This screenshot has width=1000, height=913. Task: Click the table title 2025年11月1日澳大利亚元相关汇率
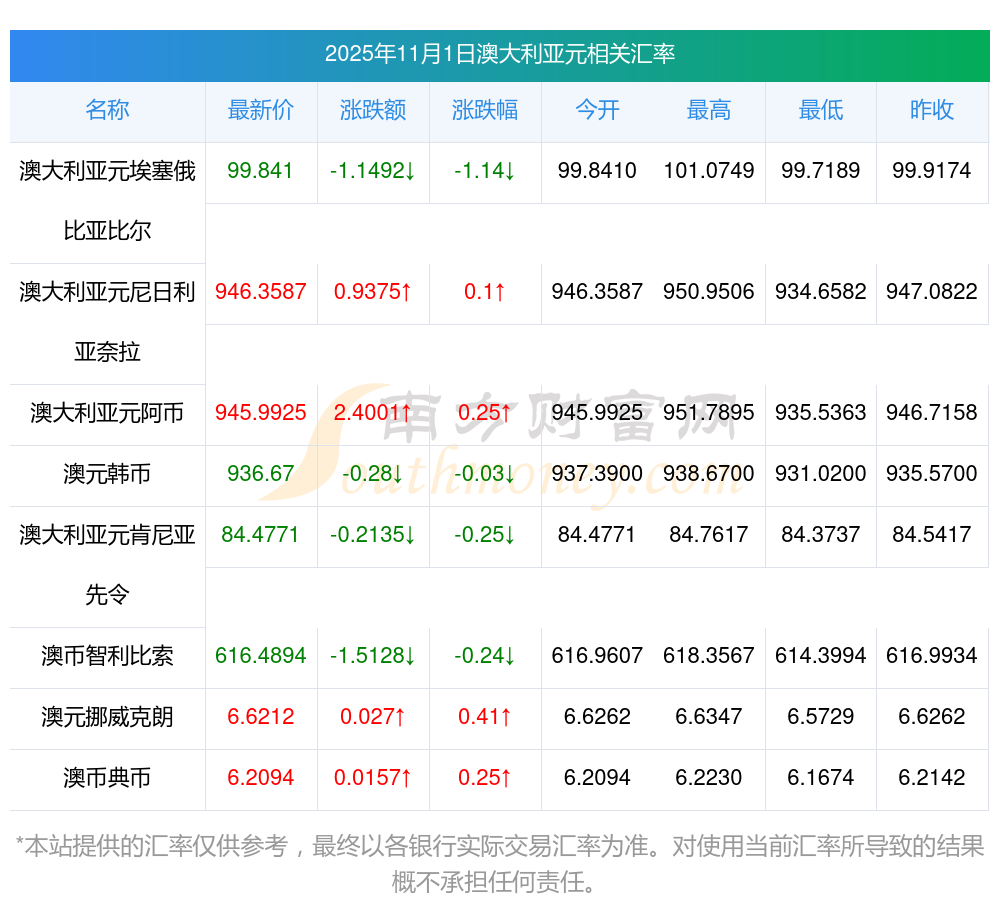point(499,54)
